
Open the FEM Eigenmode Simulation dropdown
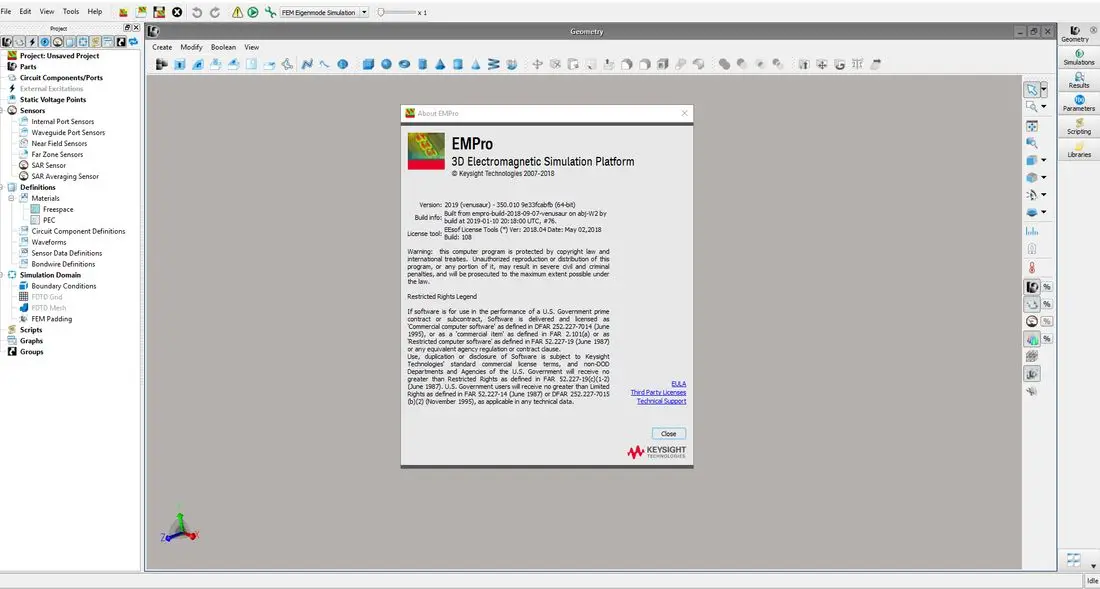[324, 13]
